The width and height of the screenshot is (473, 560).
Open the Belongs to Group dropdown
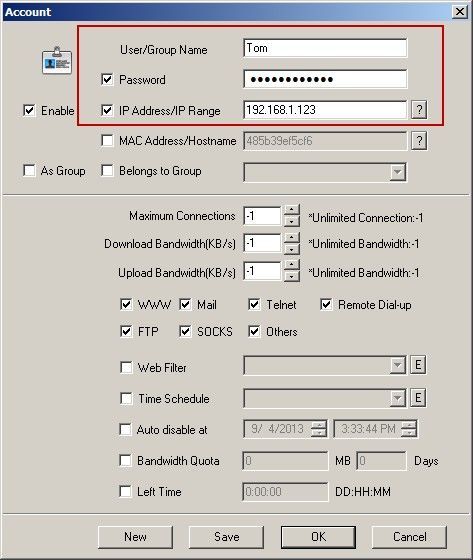point(397,172)
